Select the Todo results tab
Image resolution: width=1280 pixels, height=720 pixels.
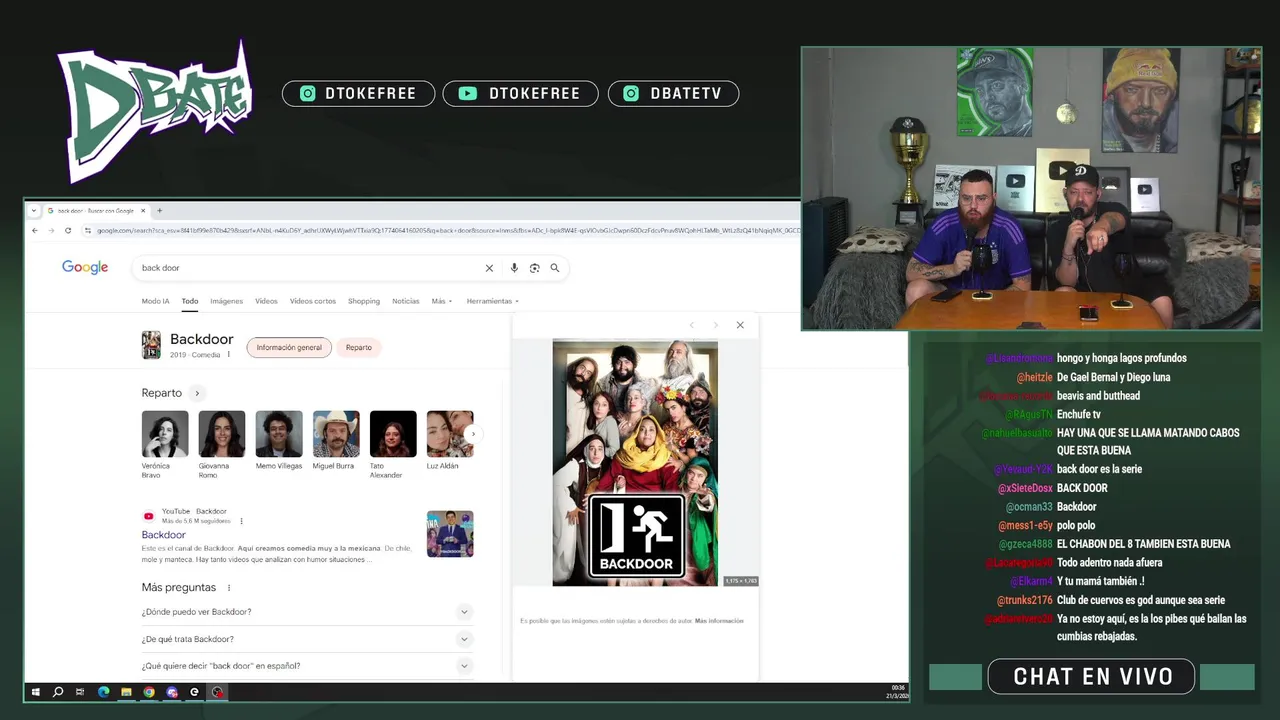[x=190, y=301]
